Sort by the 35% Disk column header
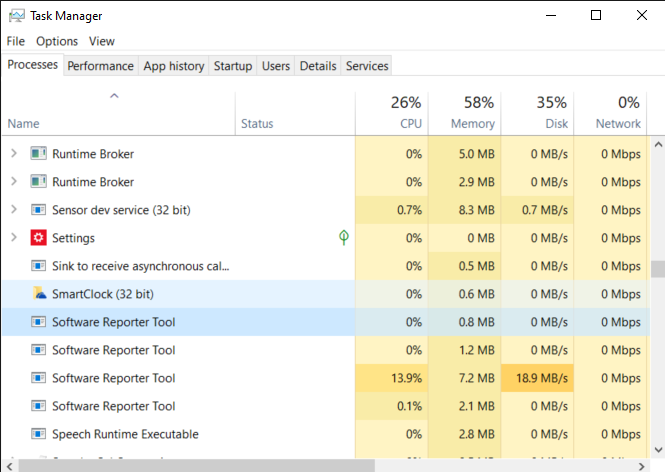 tap(538, 113)
